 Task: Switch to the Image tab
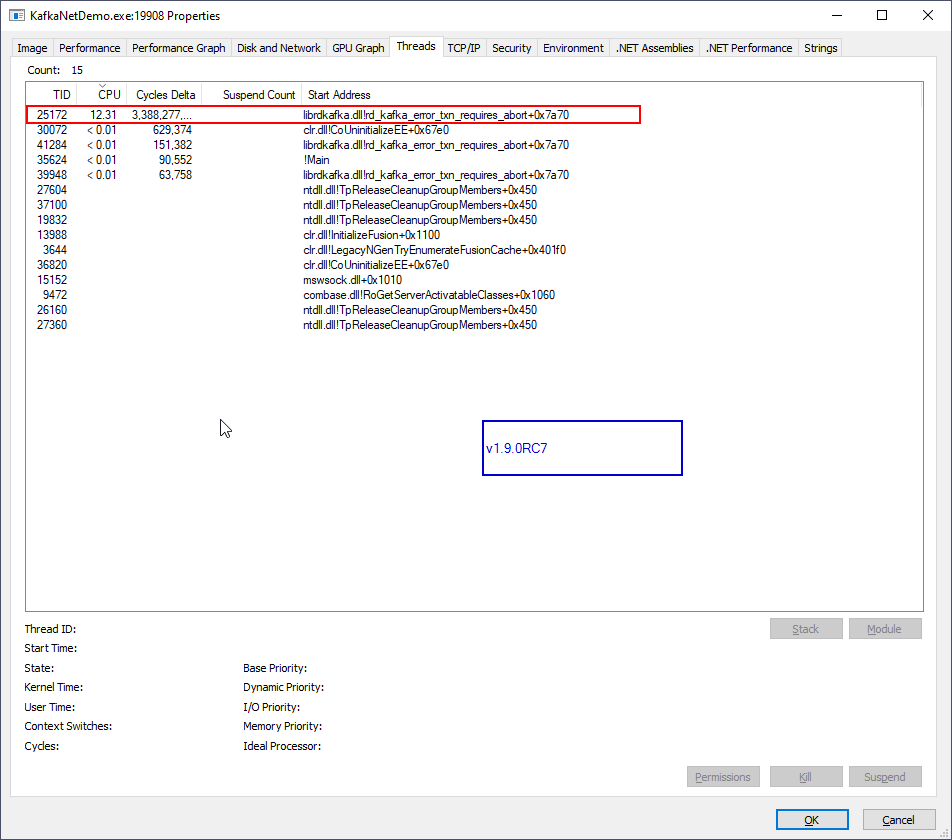[32, 47]
